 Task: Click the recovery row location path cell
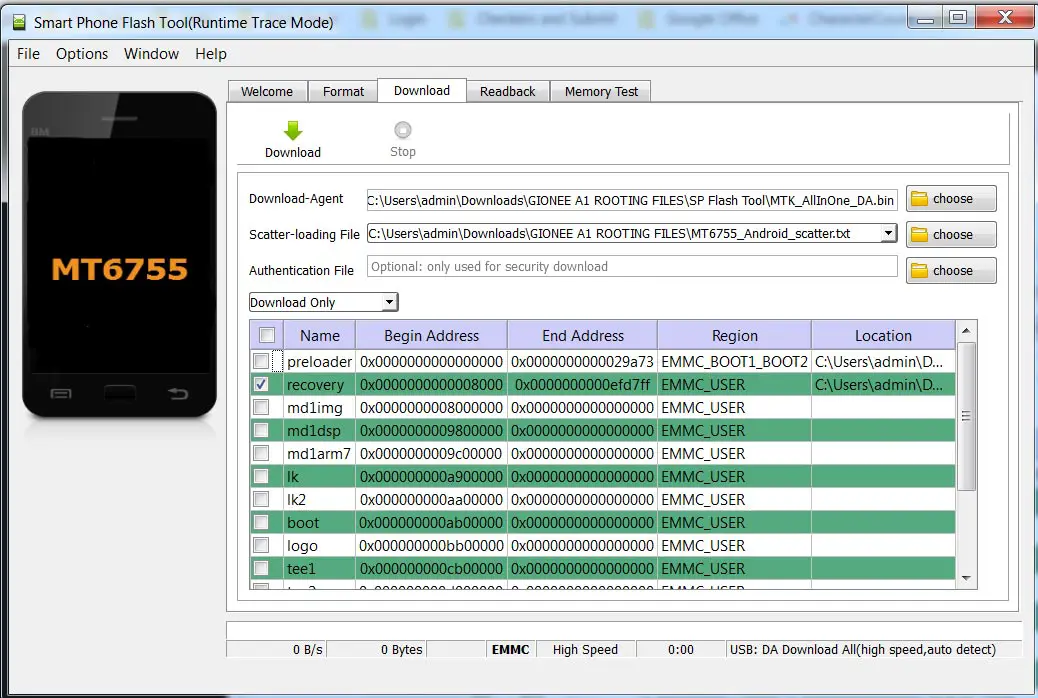coord(883,384)
